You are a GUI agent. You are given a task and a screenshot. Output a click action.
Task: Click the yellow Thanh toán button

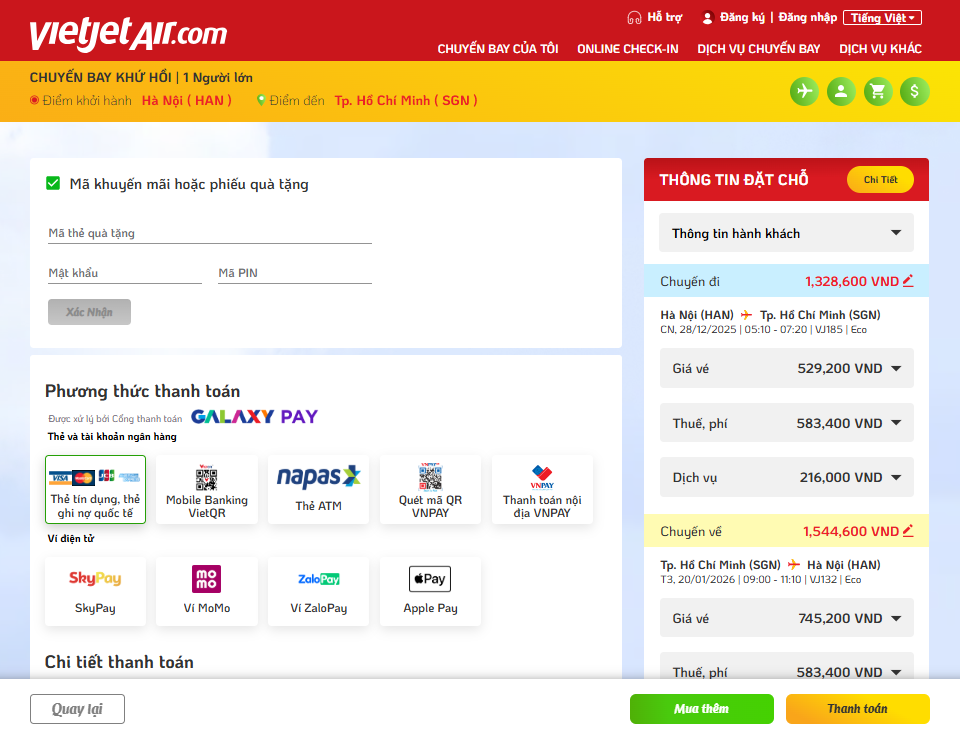(857, 709)
